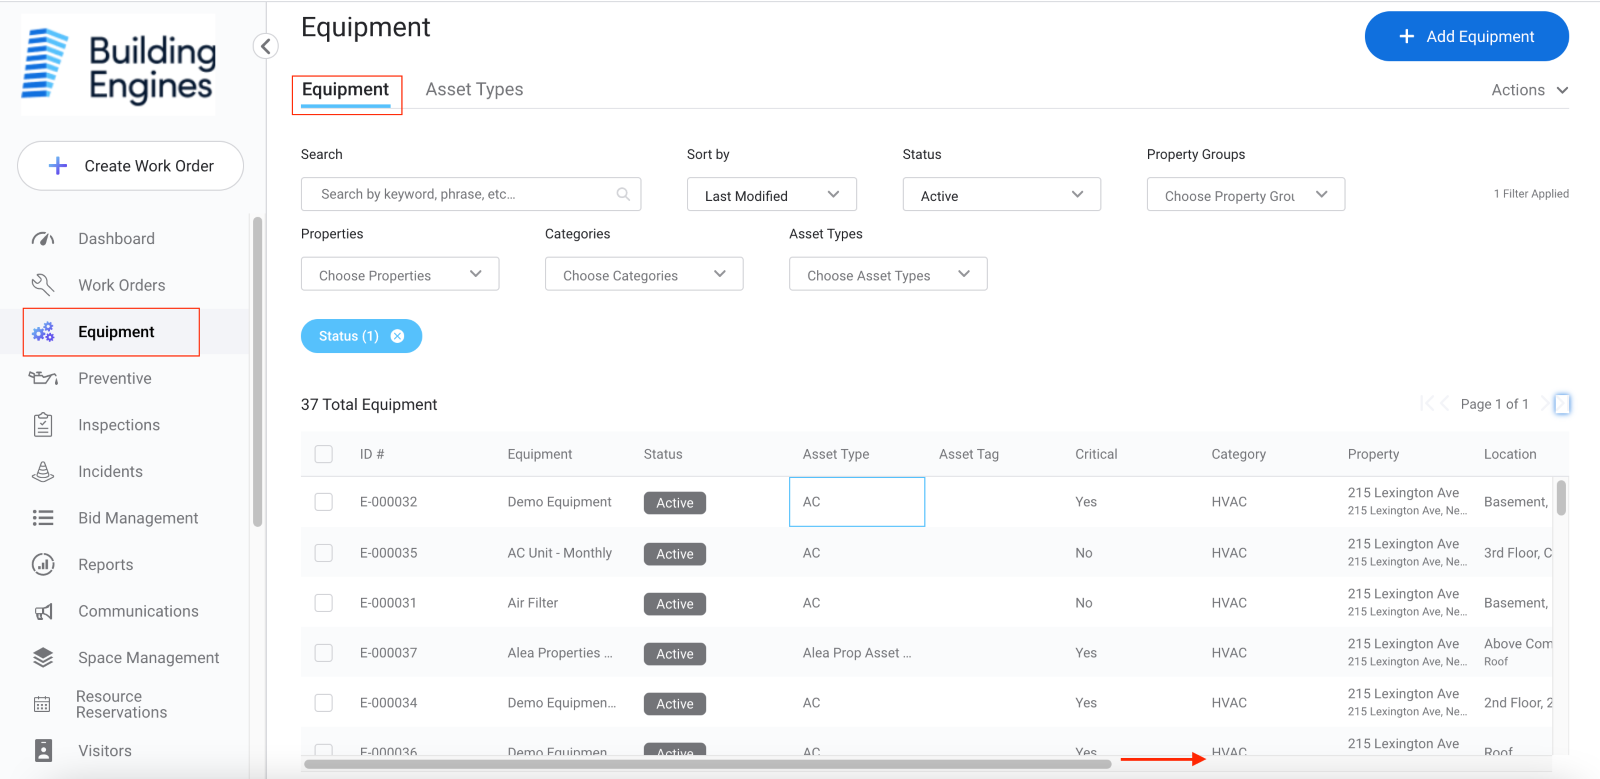This screenshot has height=779, width=1600.
Task: Expand the Choose Properties dropdown
Action: pyautogui.click(x=399, y=275)
